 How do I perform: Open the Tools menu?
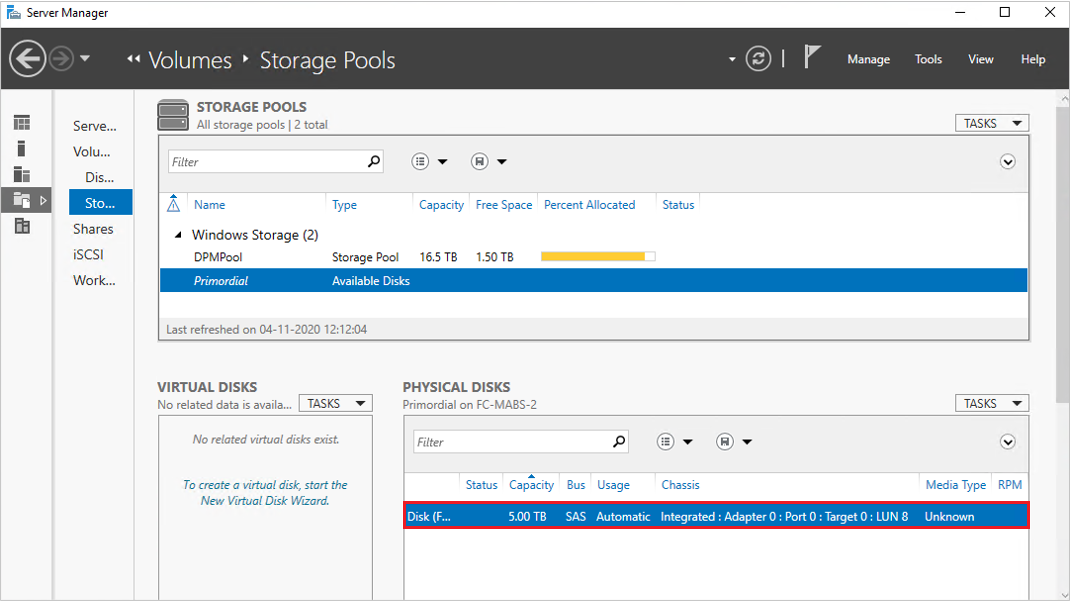[928, 59]
